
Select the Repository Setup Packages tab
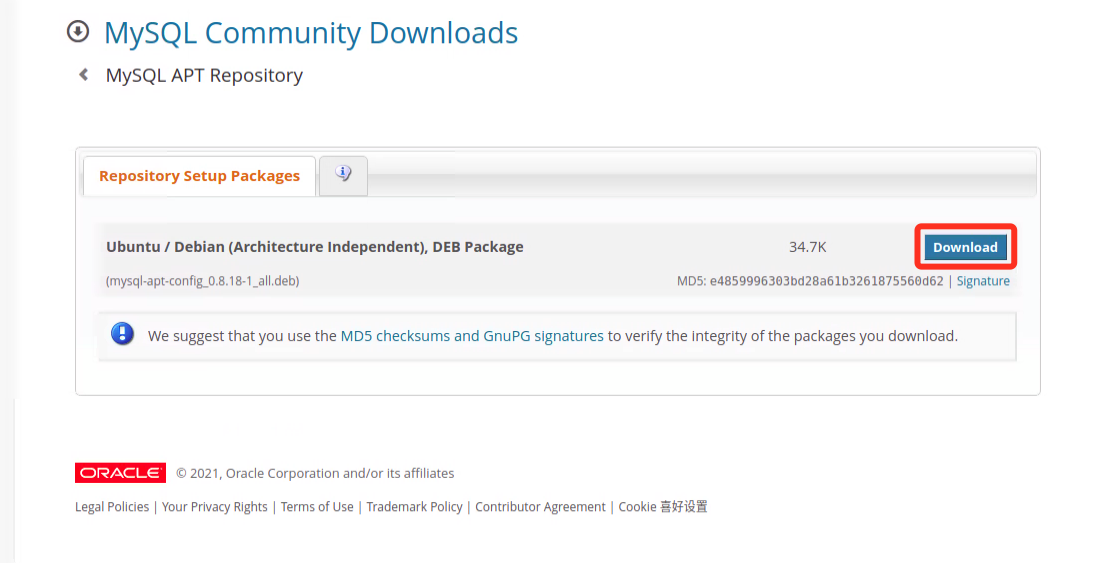click(200, 176)
